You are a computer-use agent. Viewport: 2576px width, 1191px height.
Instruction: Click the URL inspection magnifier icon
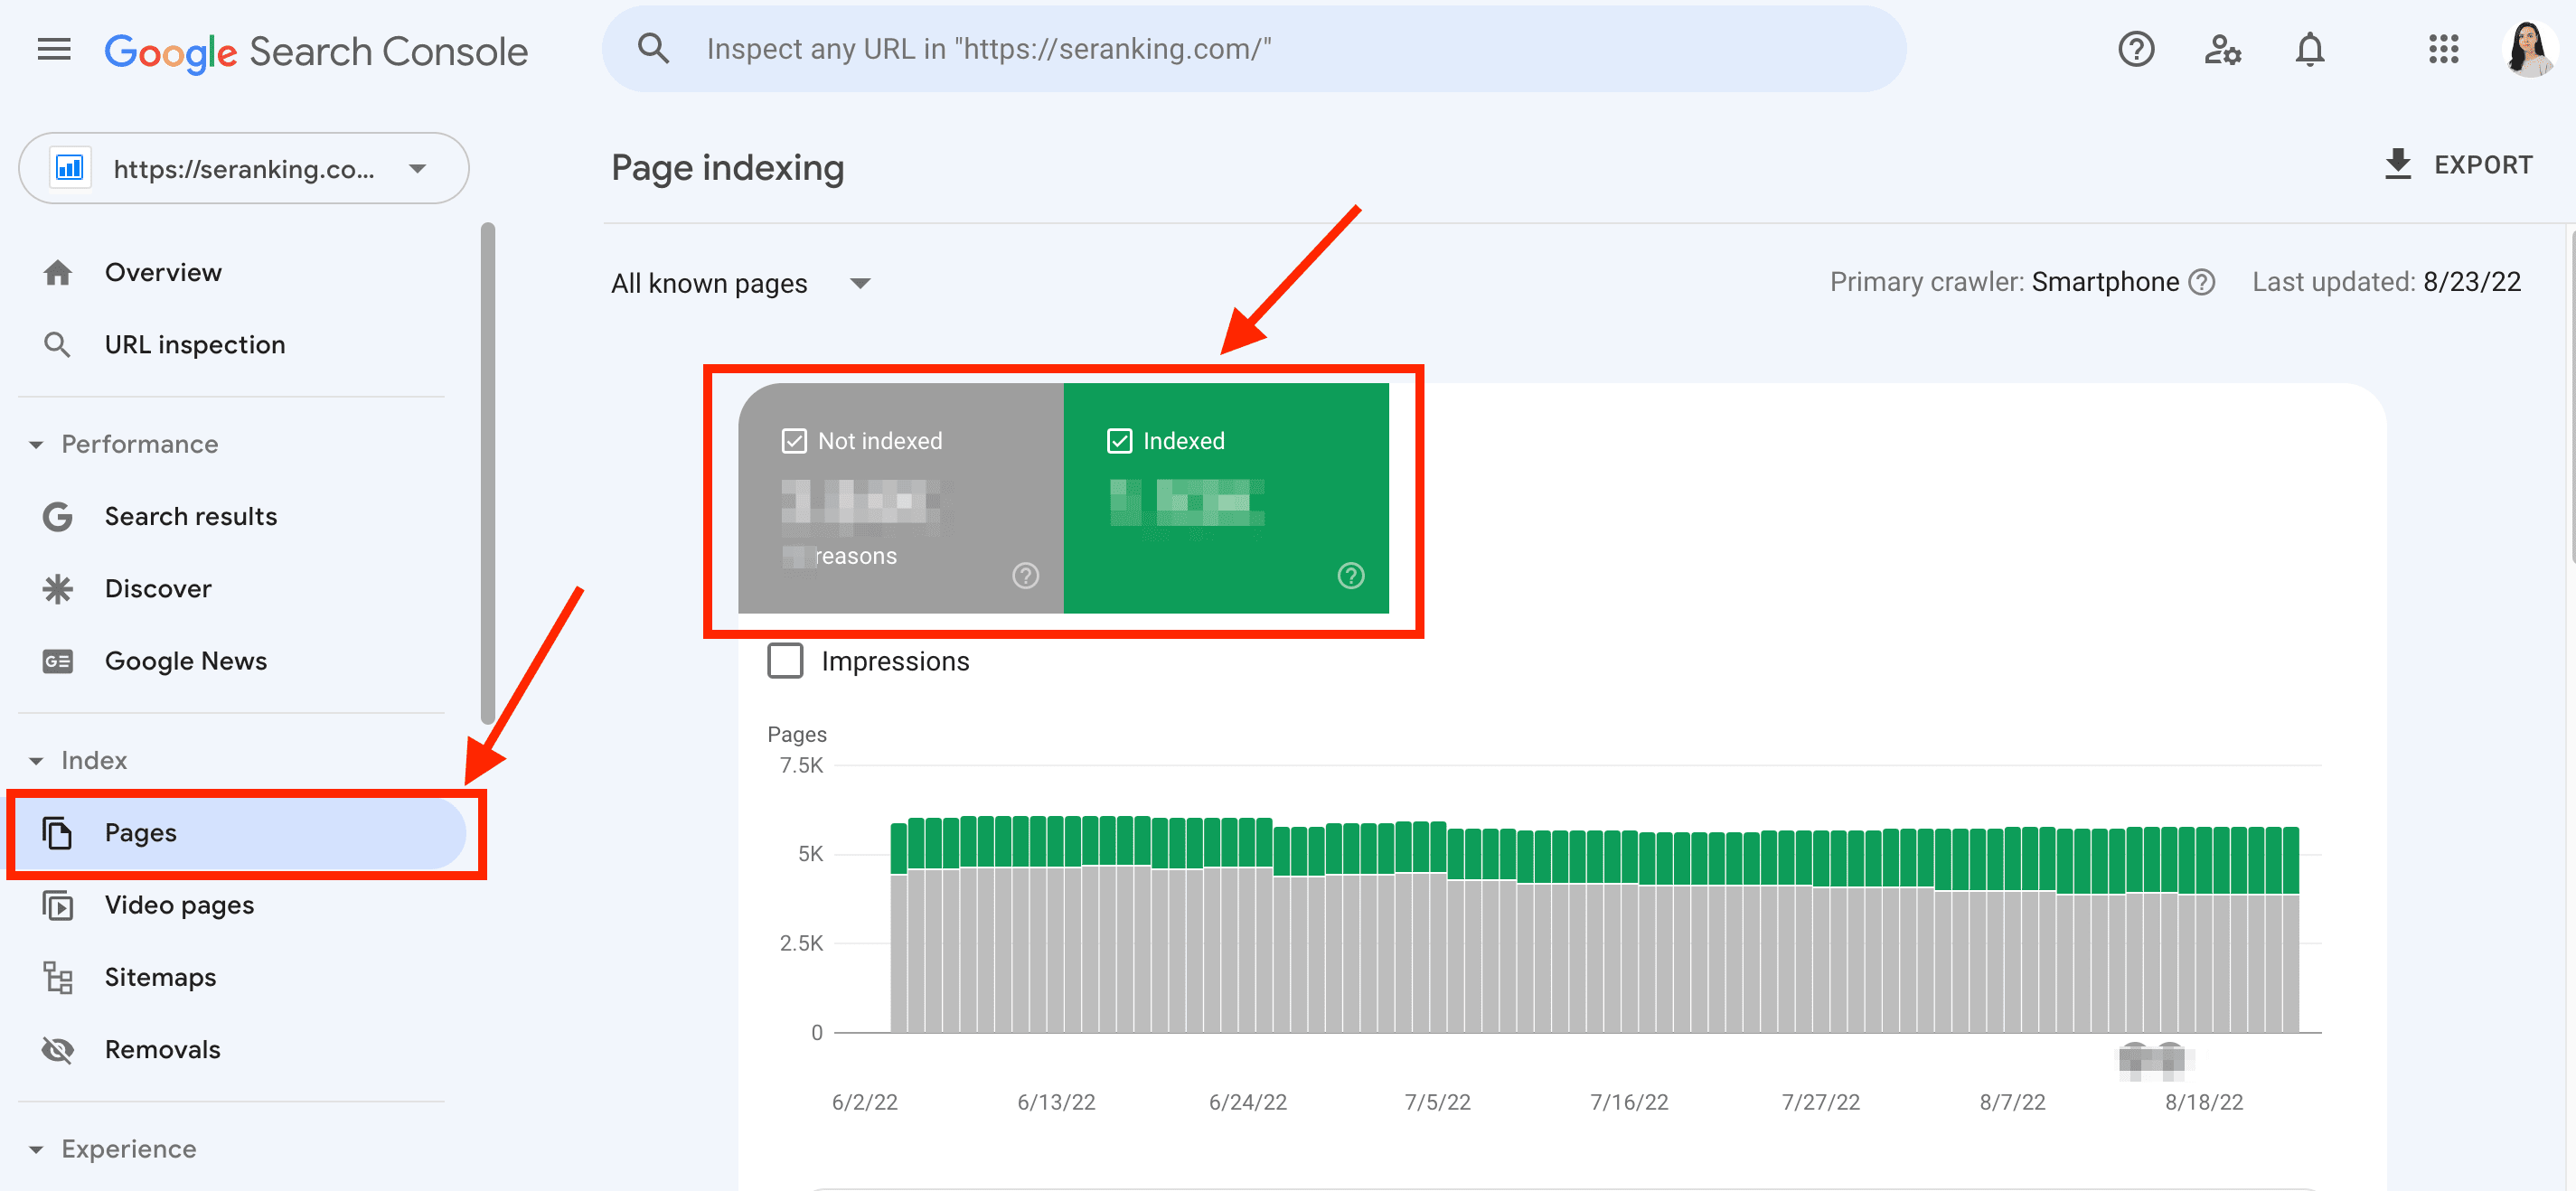(57, 345)
